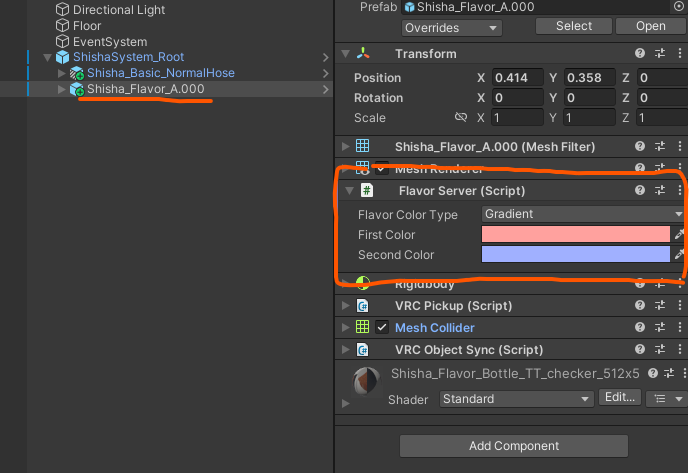The width and height of the screenshot is (690, 473).
Task: Collapse the Transform component
Action: coord(345,54)
